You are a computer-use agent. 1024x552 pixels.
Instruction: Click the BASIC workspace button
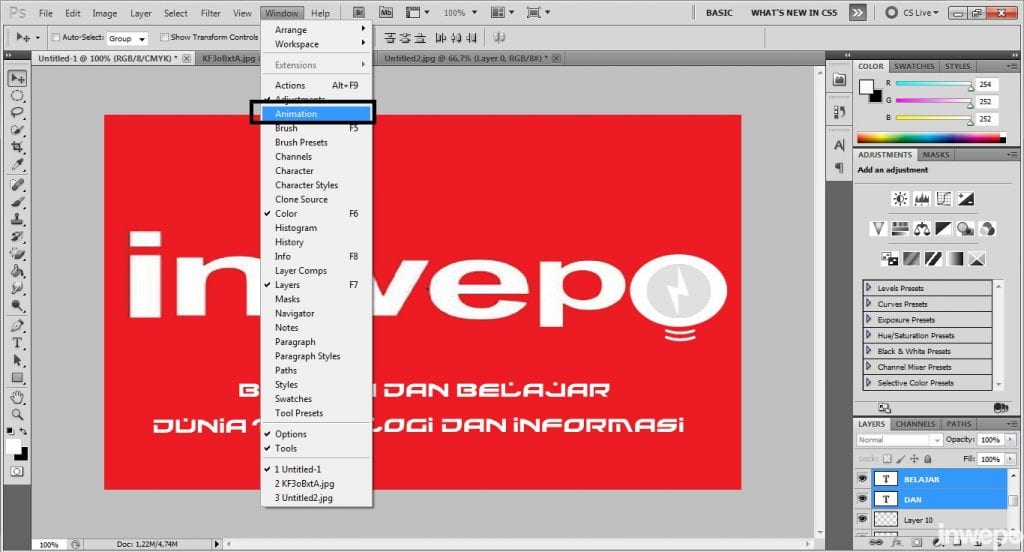click(x=719, y=12)
